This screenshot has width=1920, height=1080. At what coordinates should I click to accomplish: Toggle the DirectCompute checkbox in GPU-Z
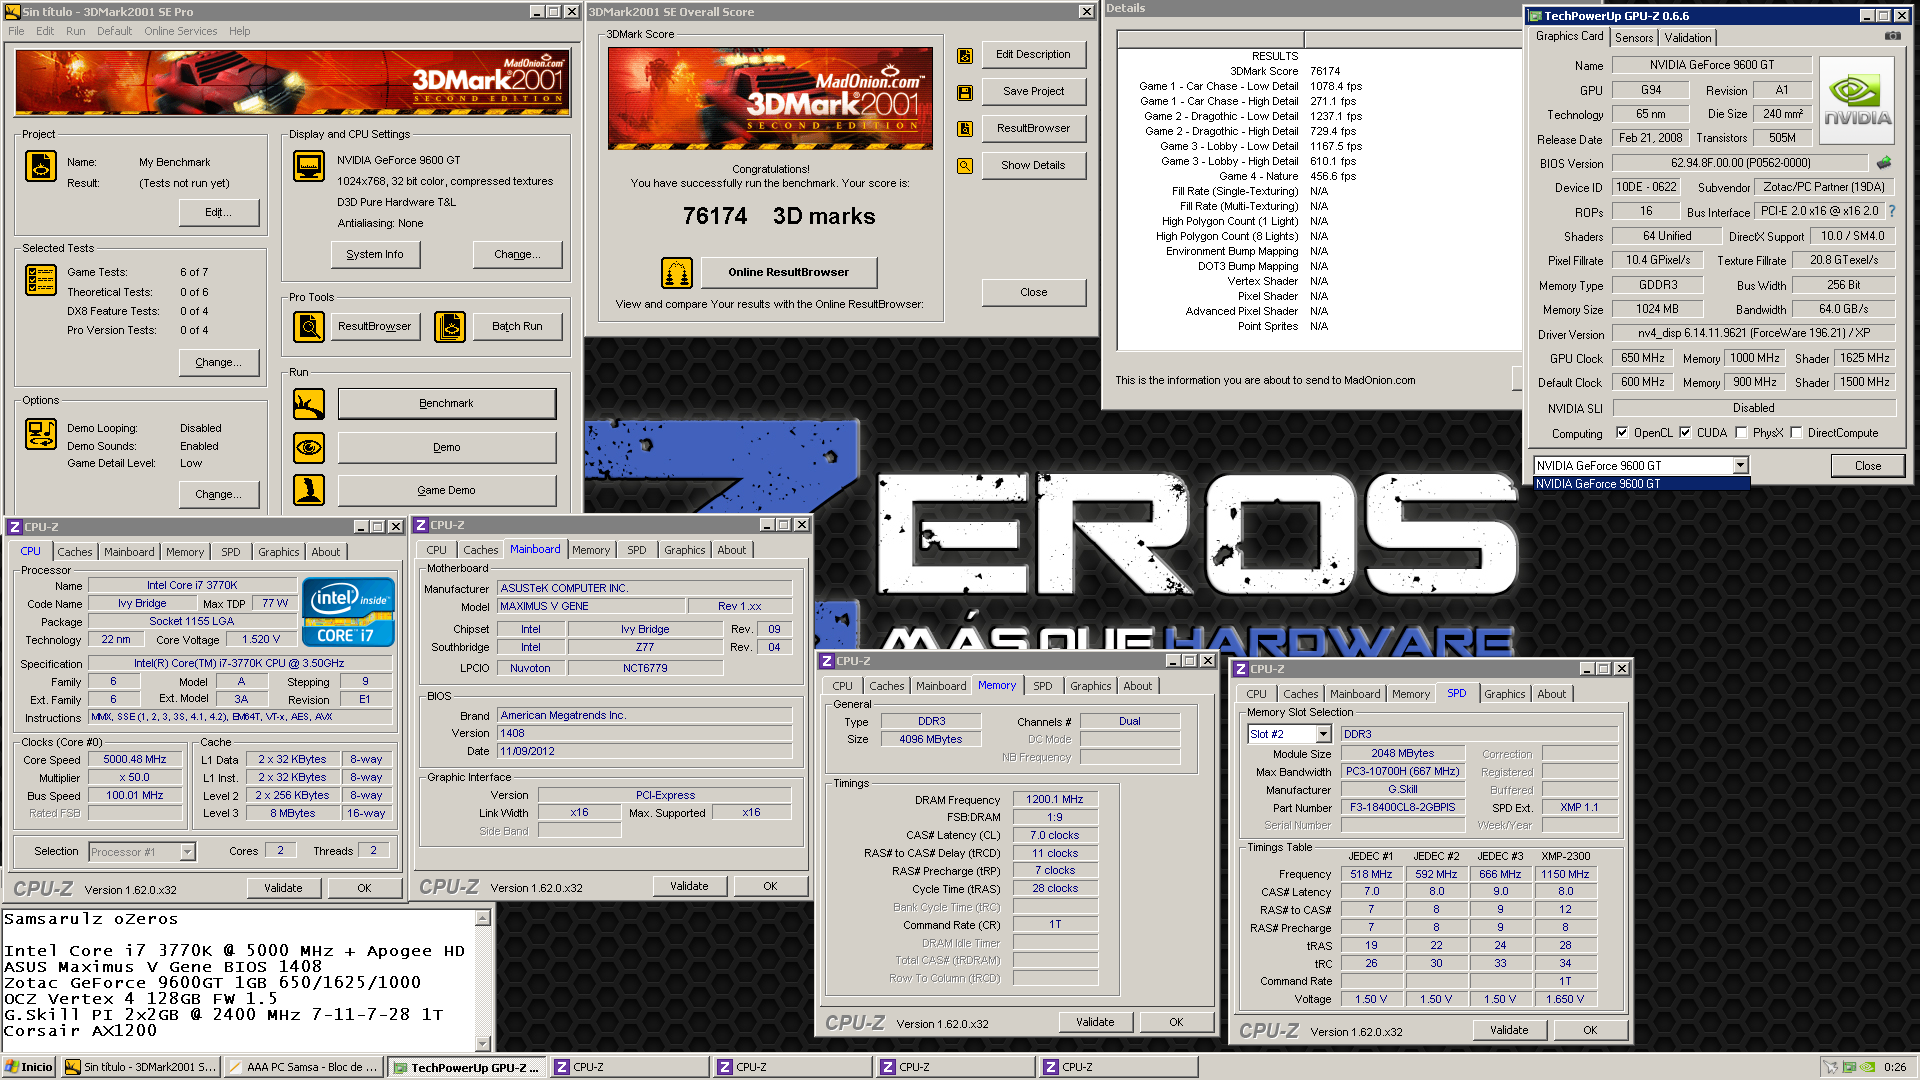(1796, 433)
